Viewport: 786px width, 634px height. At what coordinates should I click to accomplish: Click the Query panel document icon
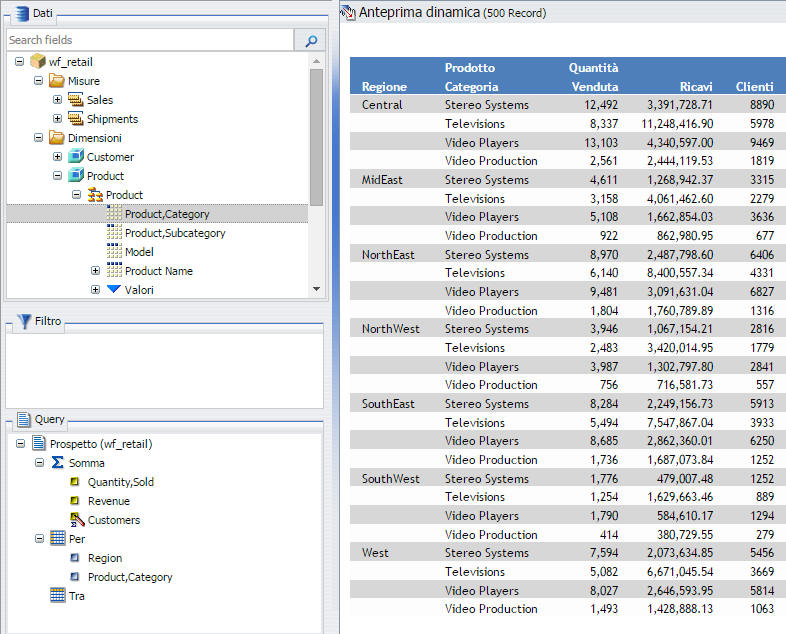point(23,419)
